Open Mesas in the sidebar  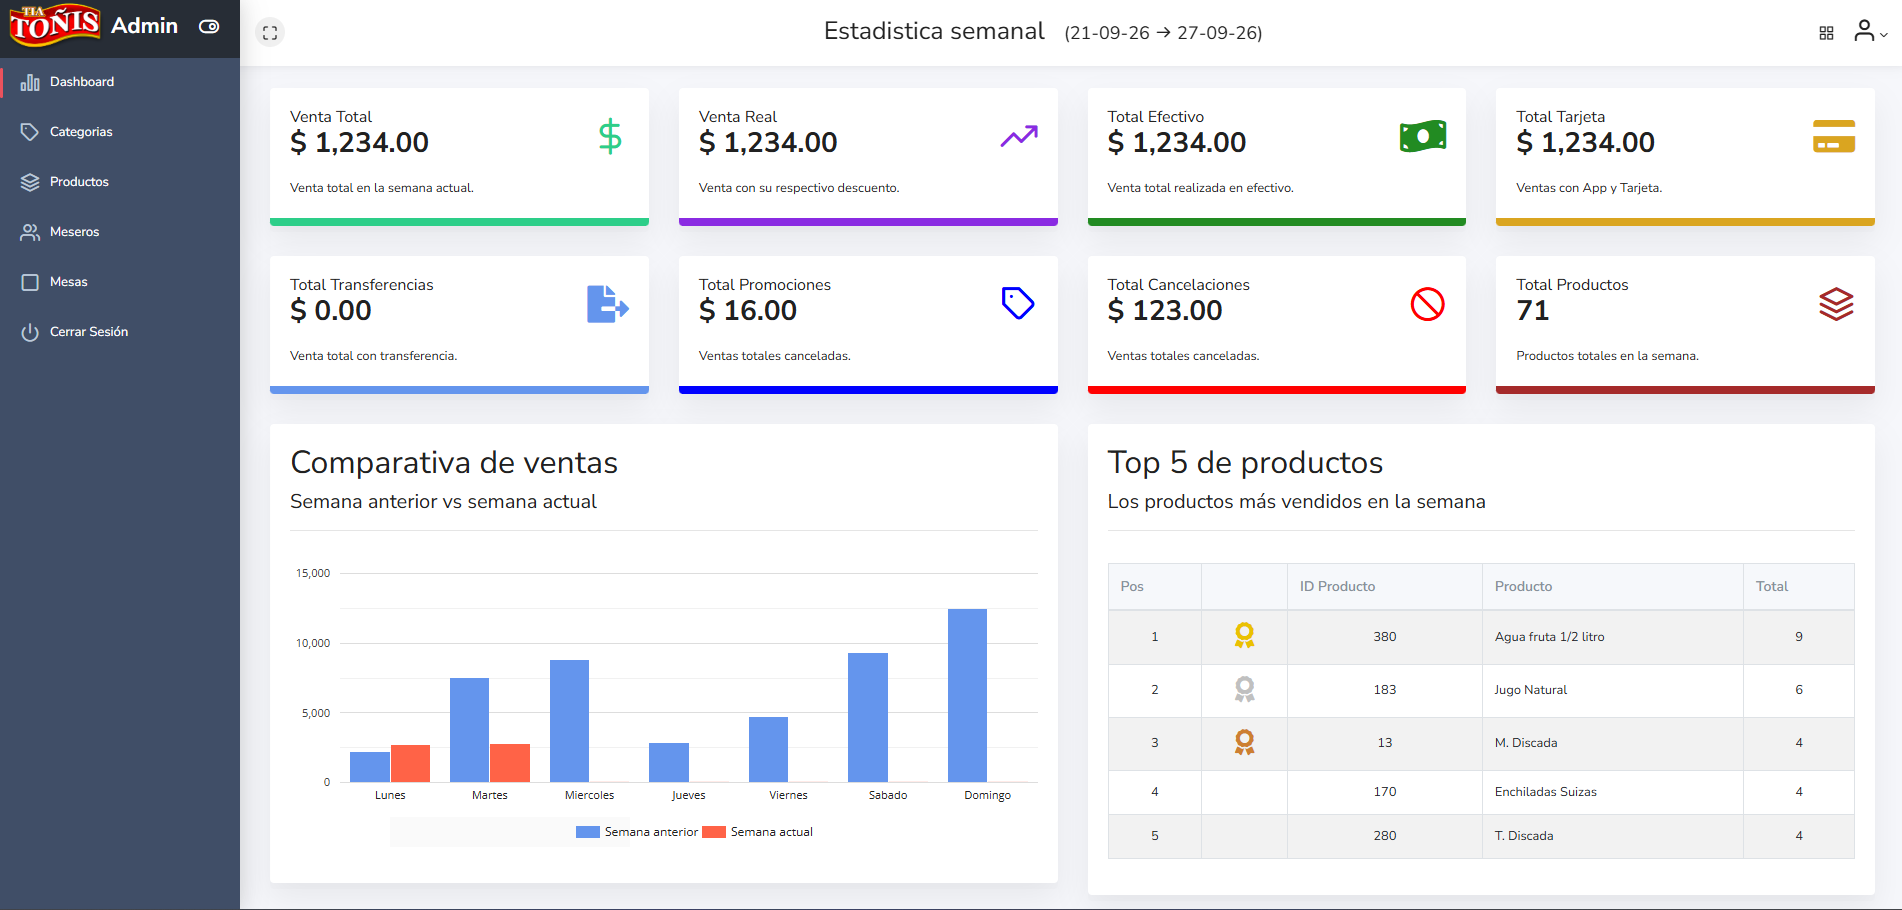pos(120,282)
